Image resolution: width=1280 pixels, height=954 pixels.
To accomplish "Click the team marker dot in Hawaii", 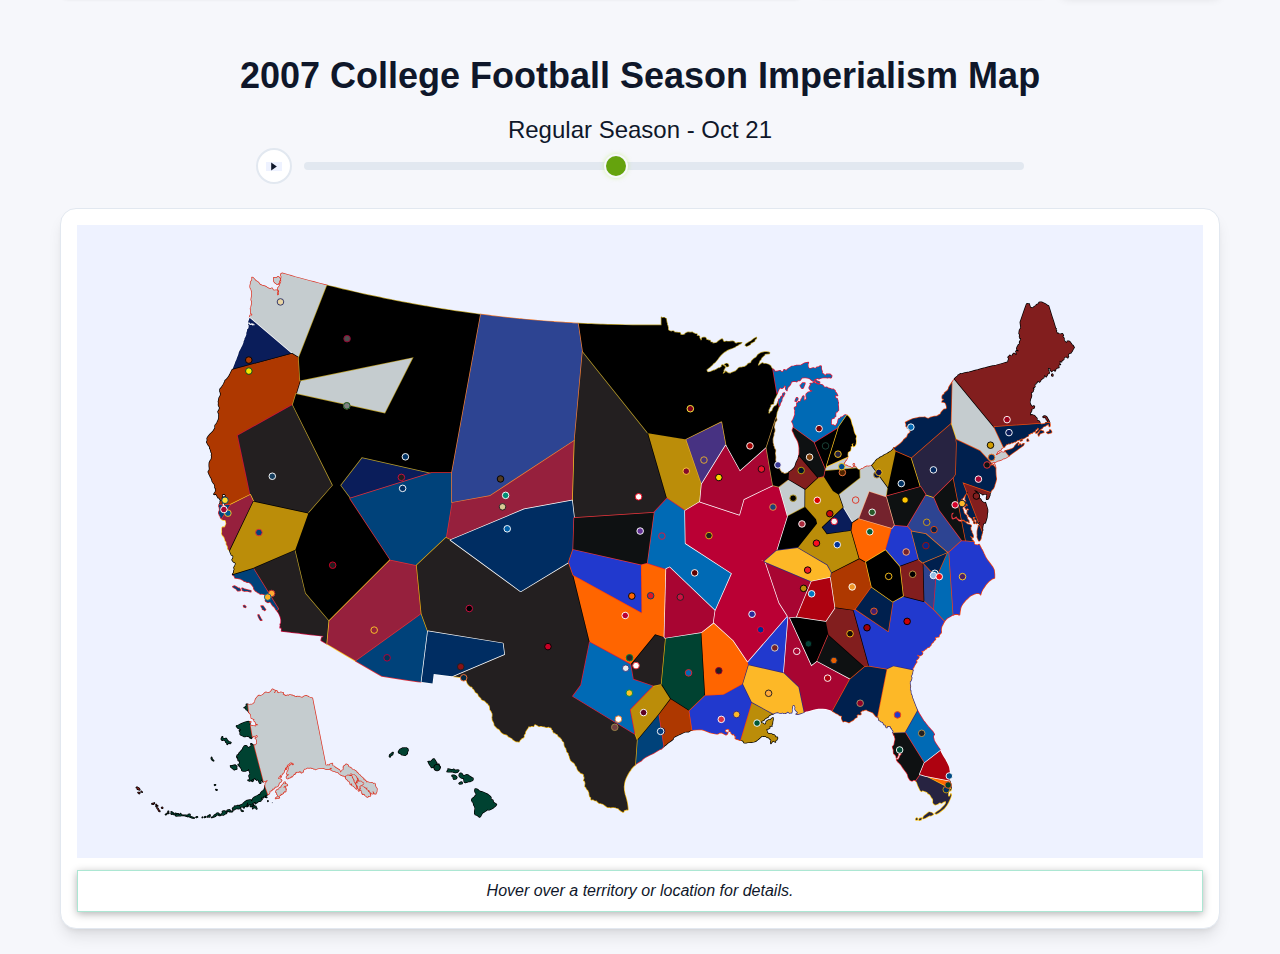I will pyautogui.click(x=437, y=767).
